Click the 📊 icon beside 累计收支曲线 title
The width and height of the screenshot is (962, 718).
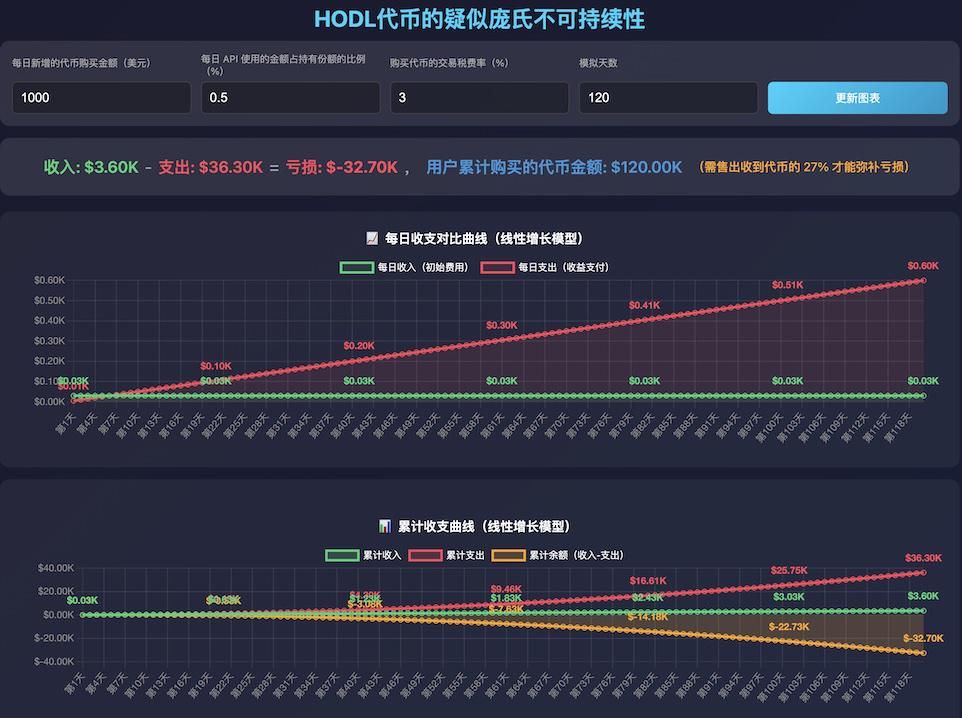385,526
